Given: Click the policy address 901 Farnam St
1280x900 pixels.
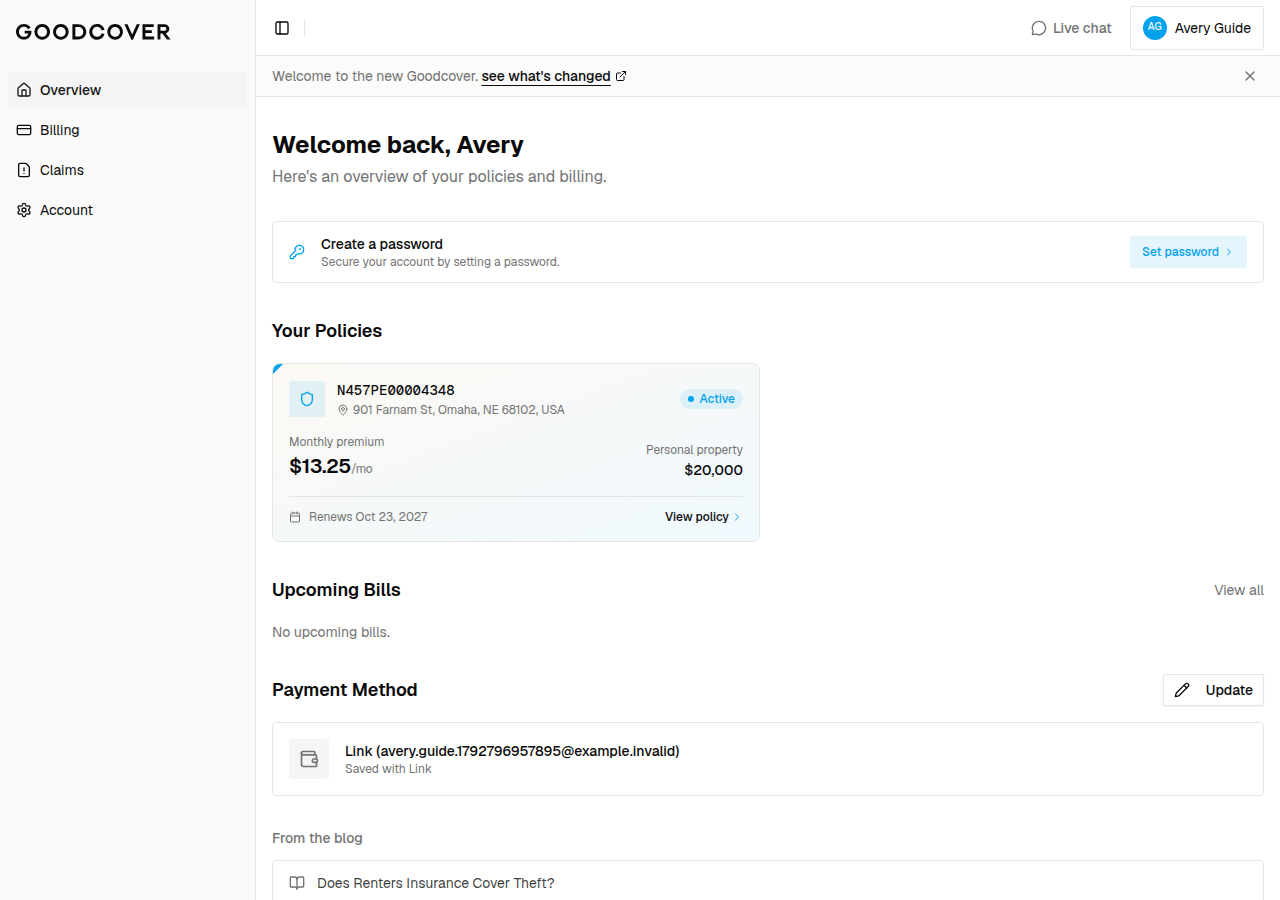Looking at the screenshot, I should (459, 410).
